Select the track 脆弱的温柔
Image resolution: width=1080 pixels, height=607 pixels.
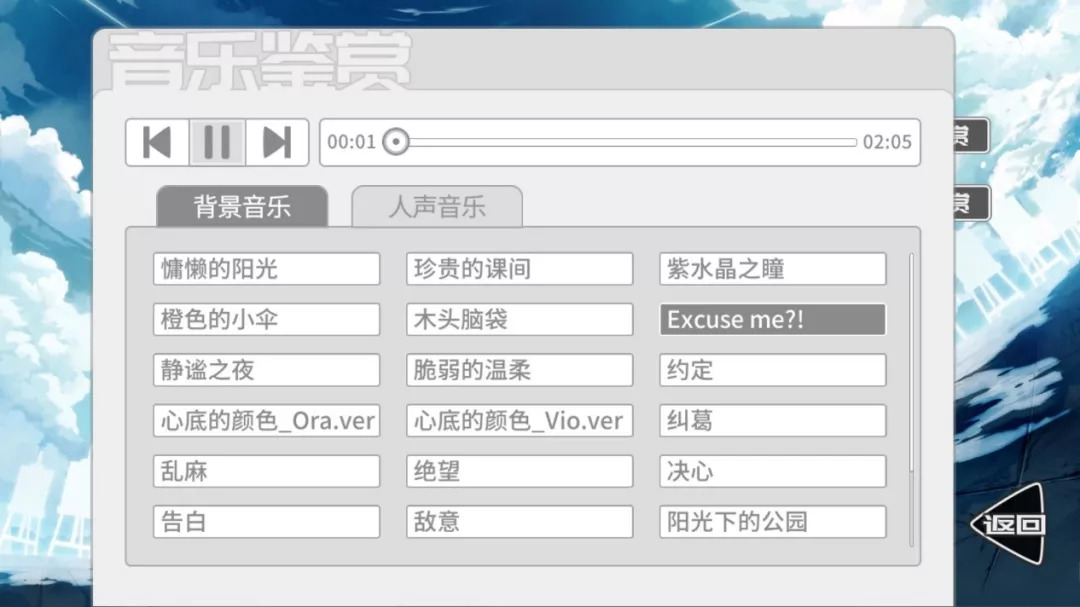[x=519, y=369]
